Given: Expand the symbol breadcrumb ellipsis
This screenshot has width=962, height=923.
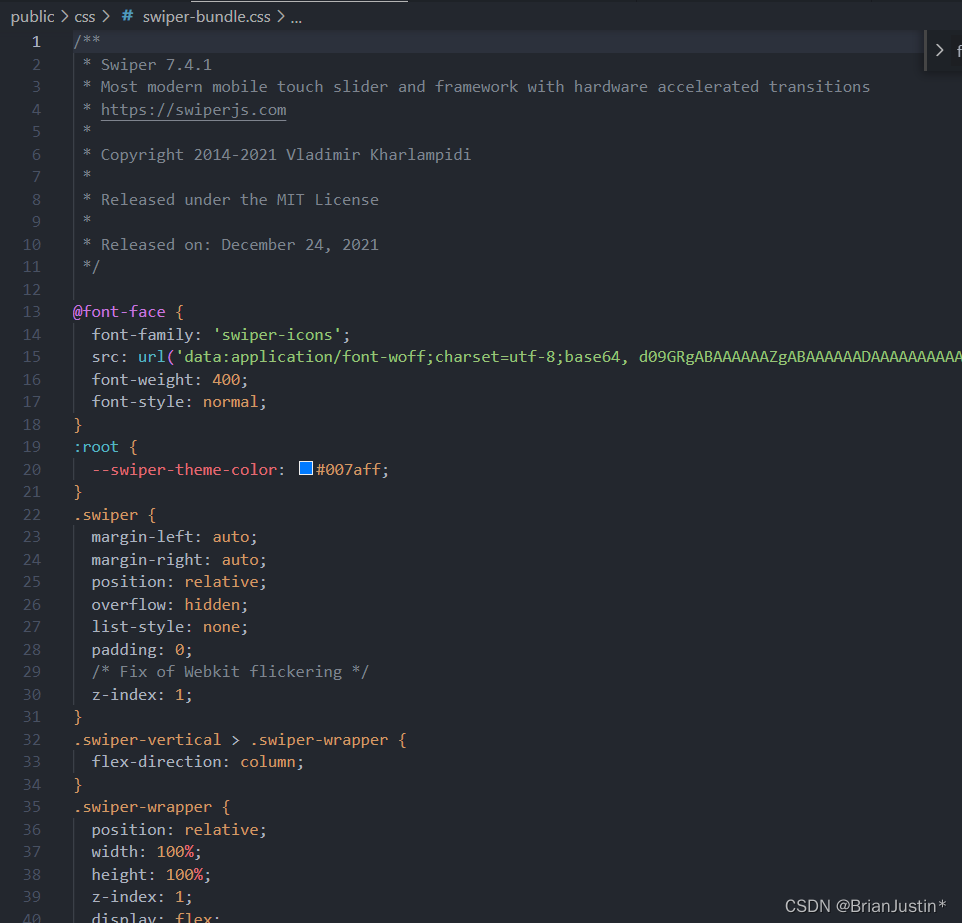Looking at the screenshot, I should tap(298, 16).
